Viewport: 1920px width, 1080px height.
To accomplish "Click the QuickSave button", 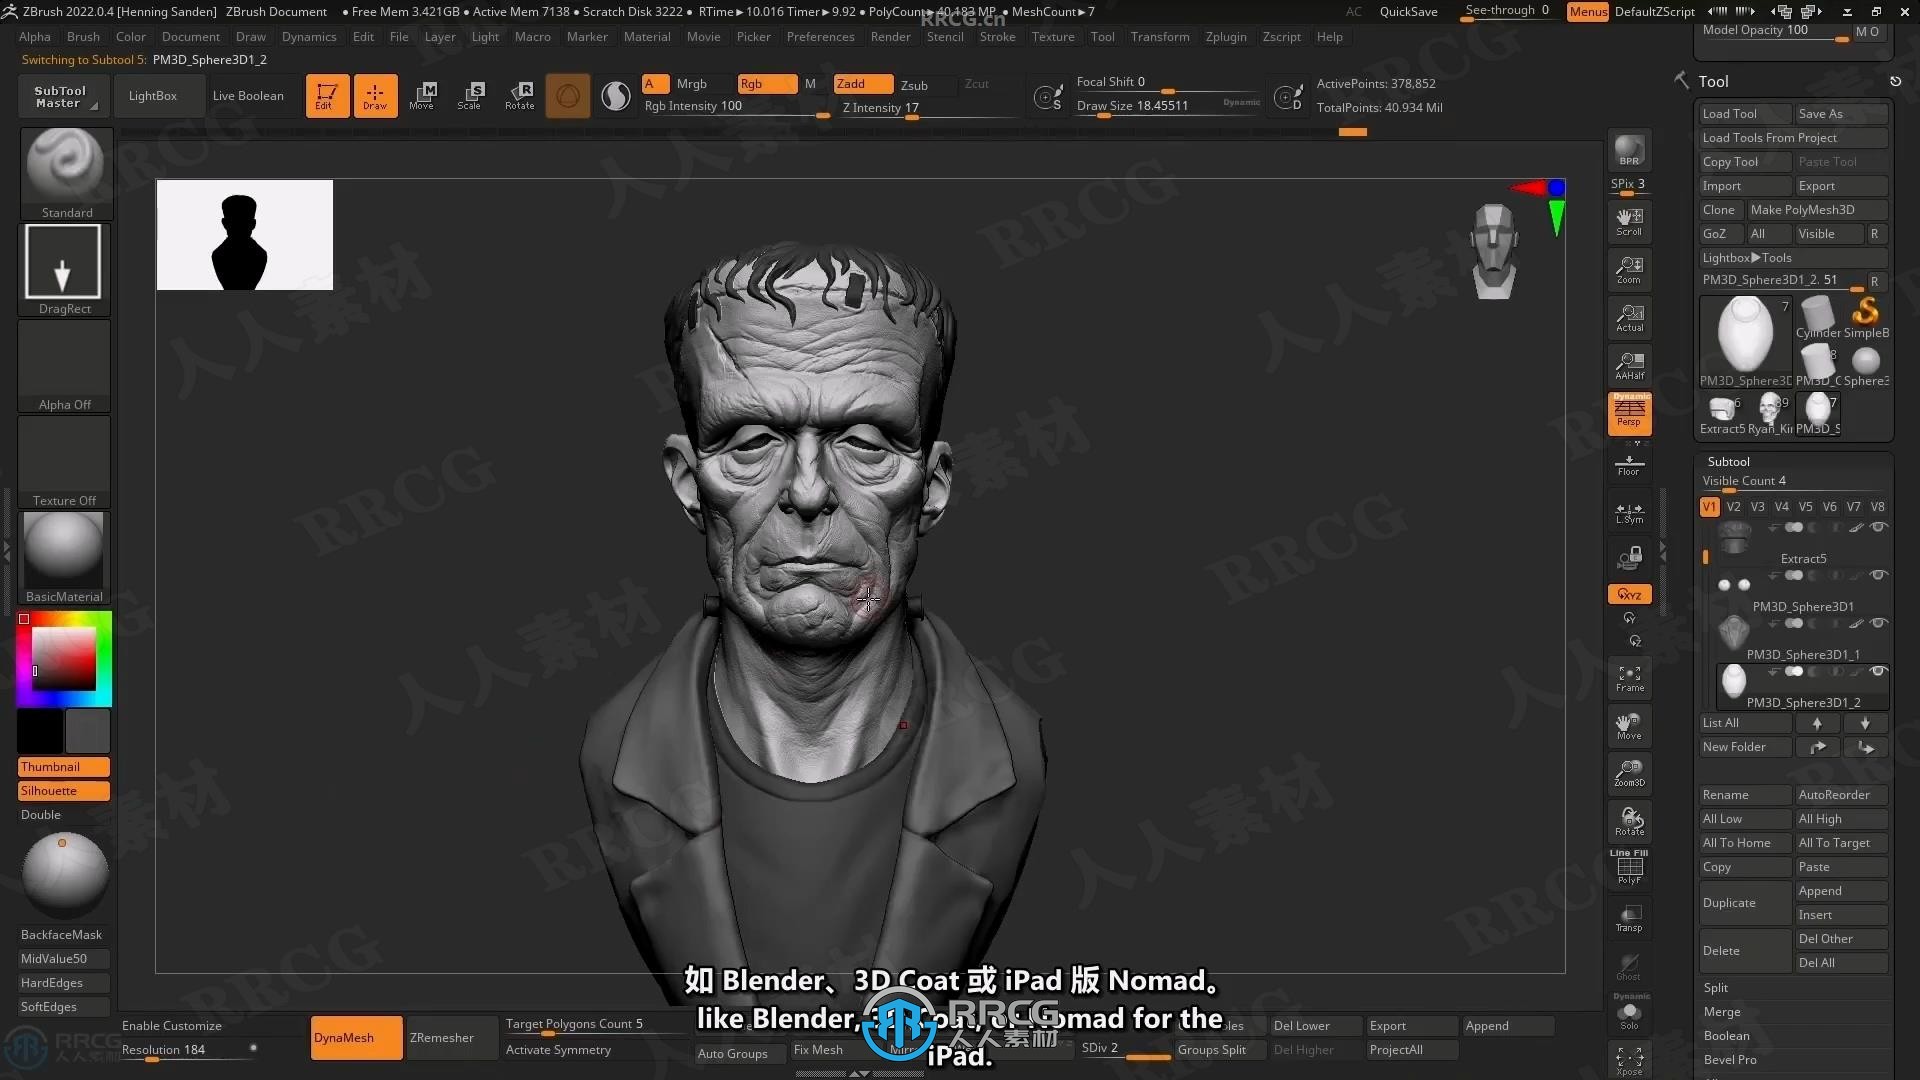I will [1408, 11].
